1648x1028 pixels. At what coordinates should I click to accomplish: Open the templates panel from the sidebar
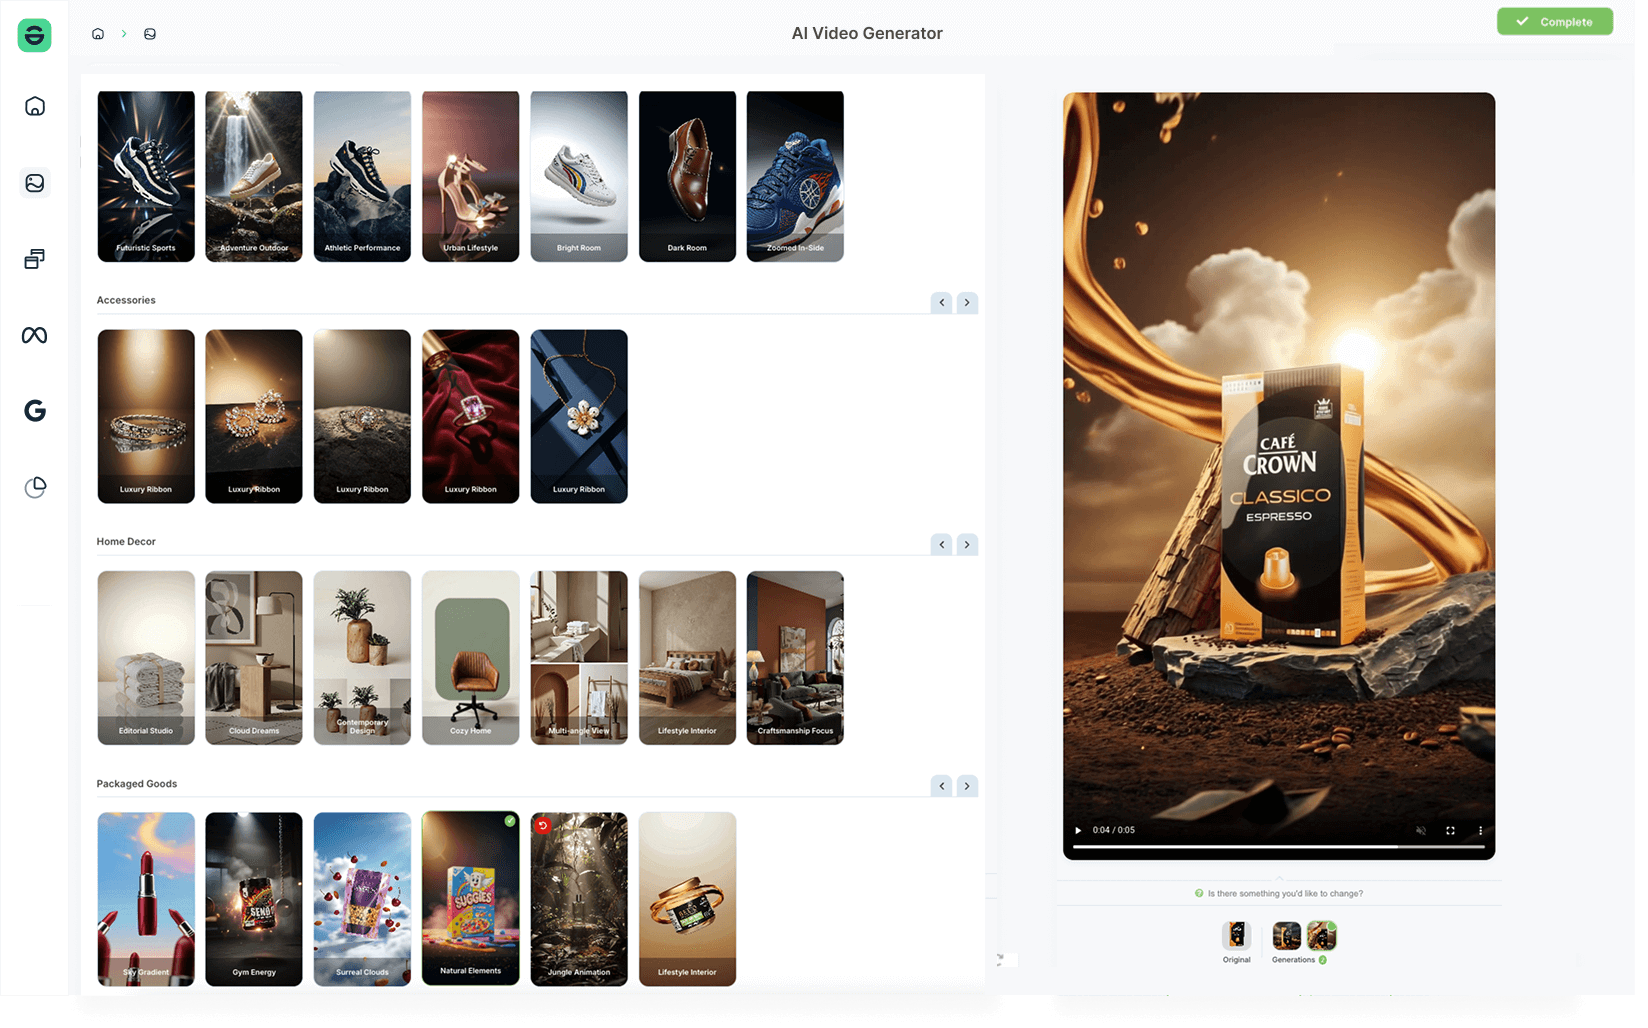point(33,258)
